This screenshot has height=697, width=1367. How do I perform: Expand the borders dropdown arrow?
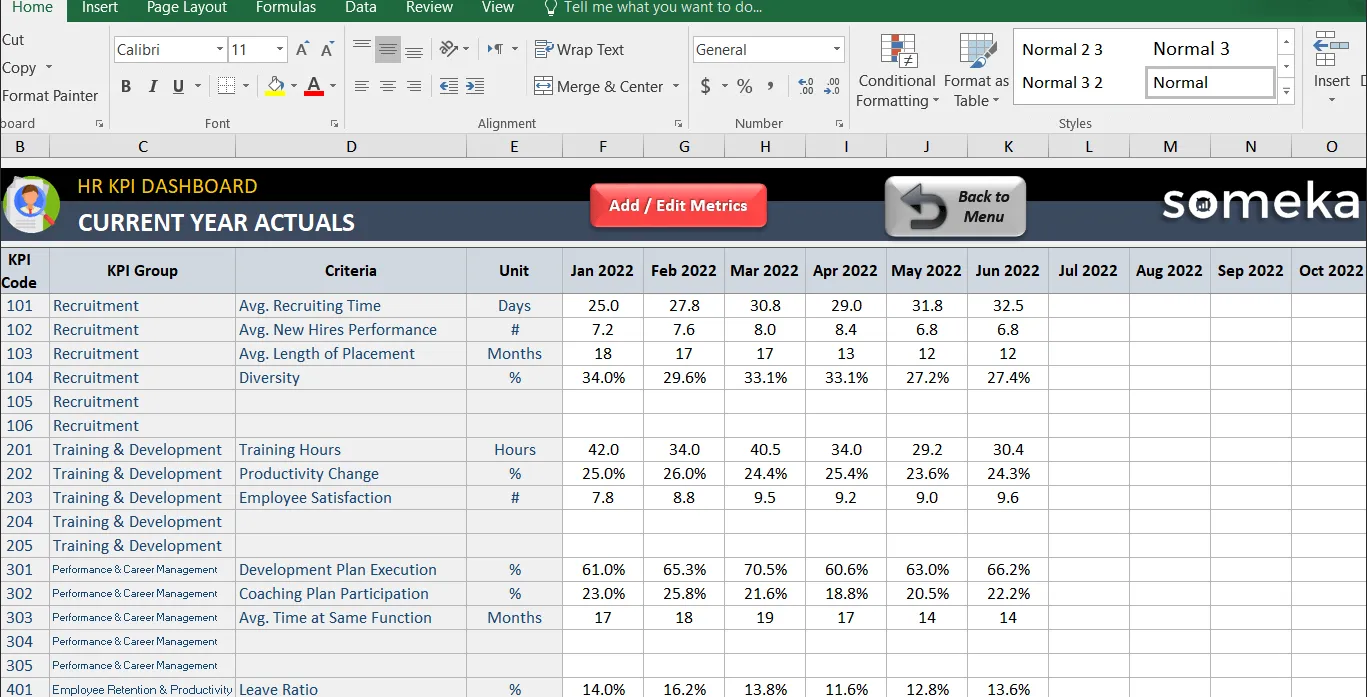point(245,86)
